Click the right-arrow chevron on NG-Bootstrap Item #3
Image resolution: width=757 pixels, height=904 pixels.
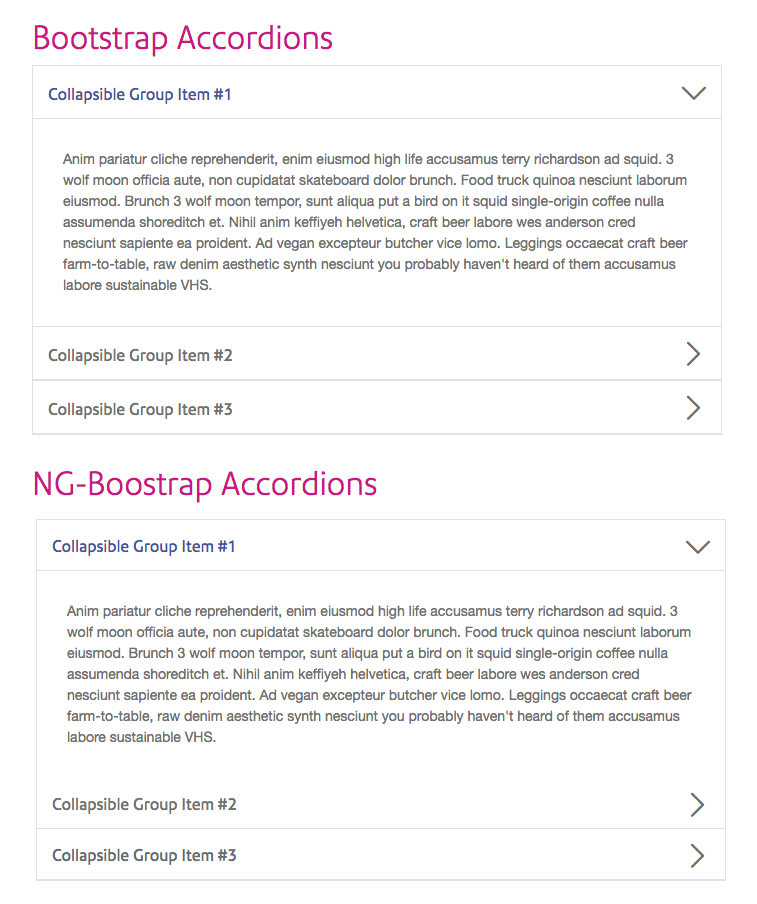pos(698,855)
